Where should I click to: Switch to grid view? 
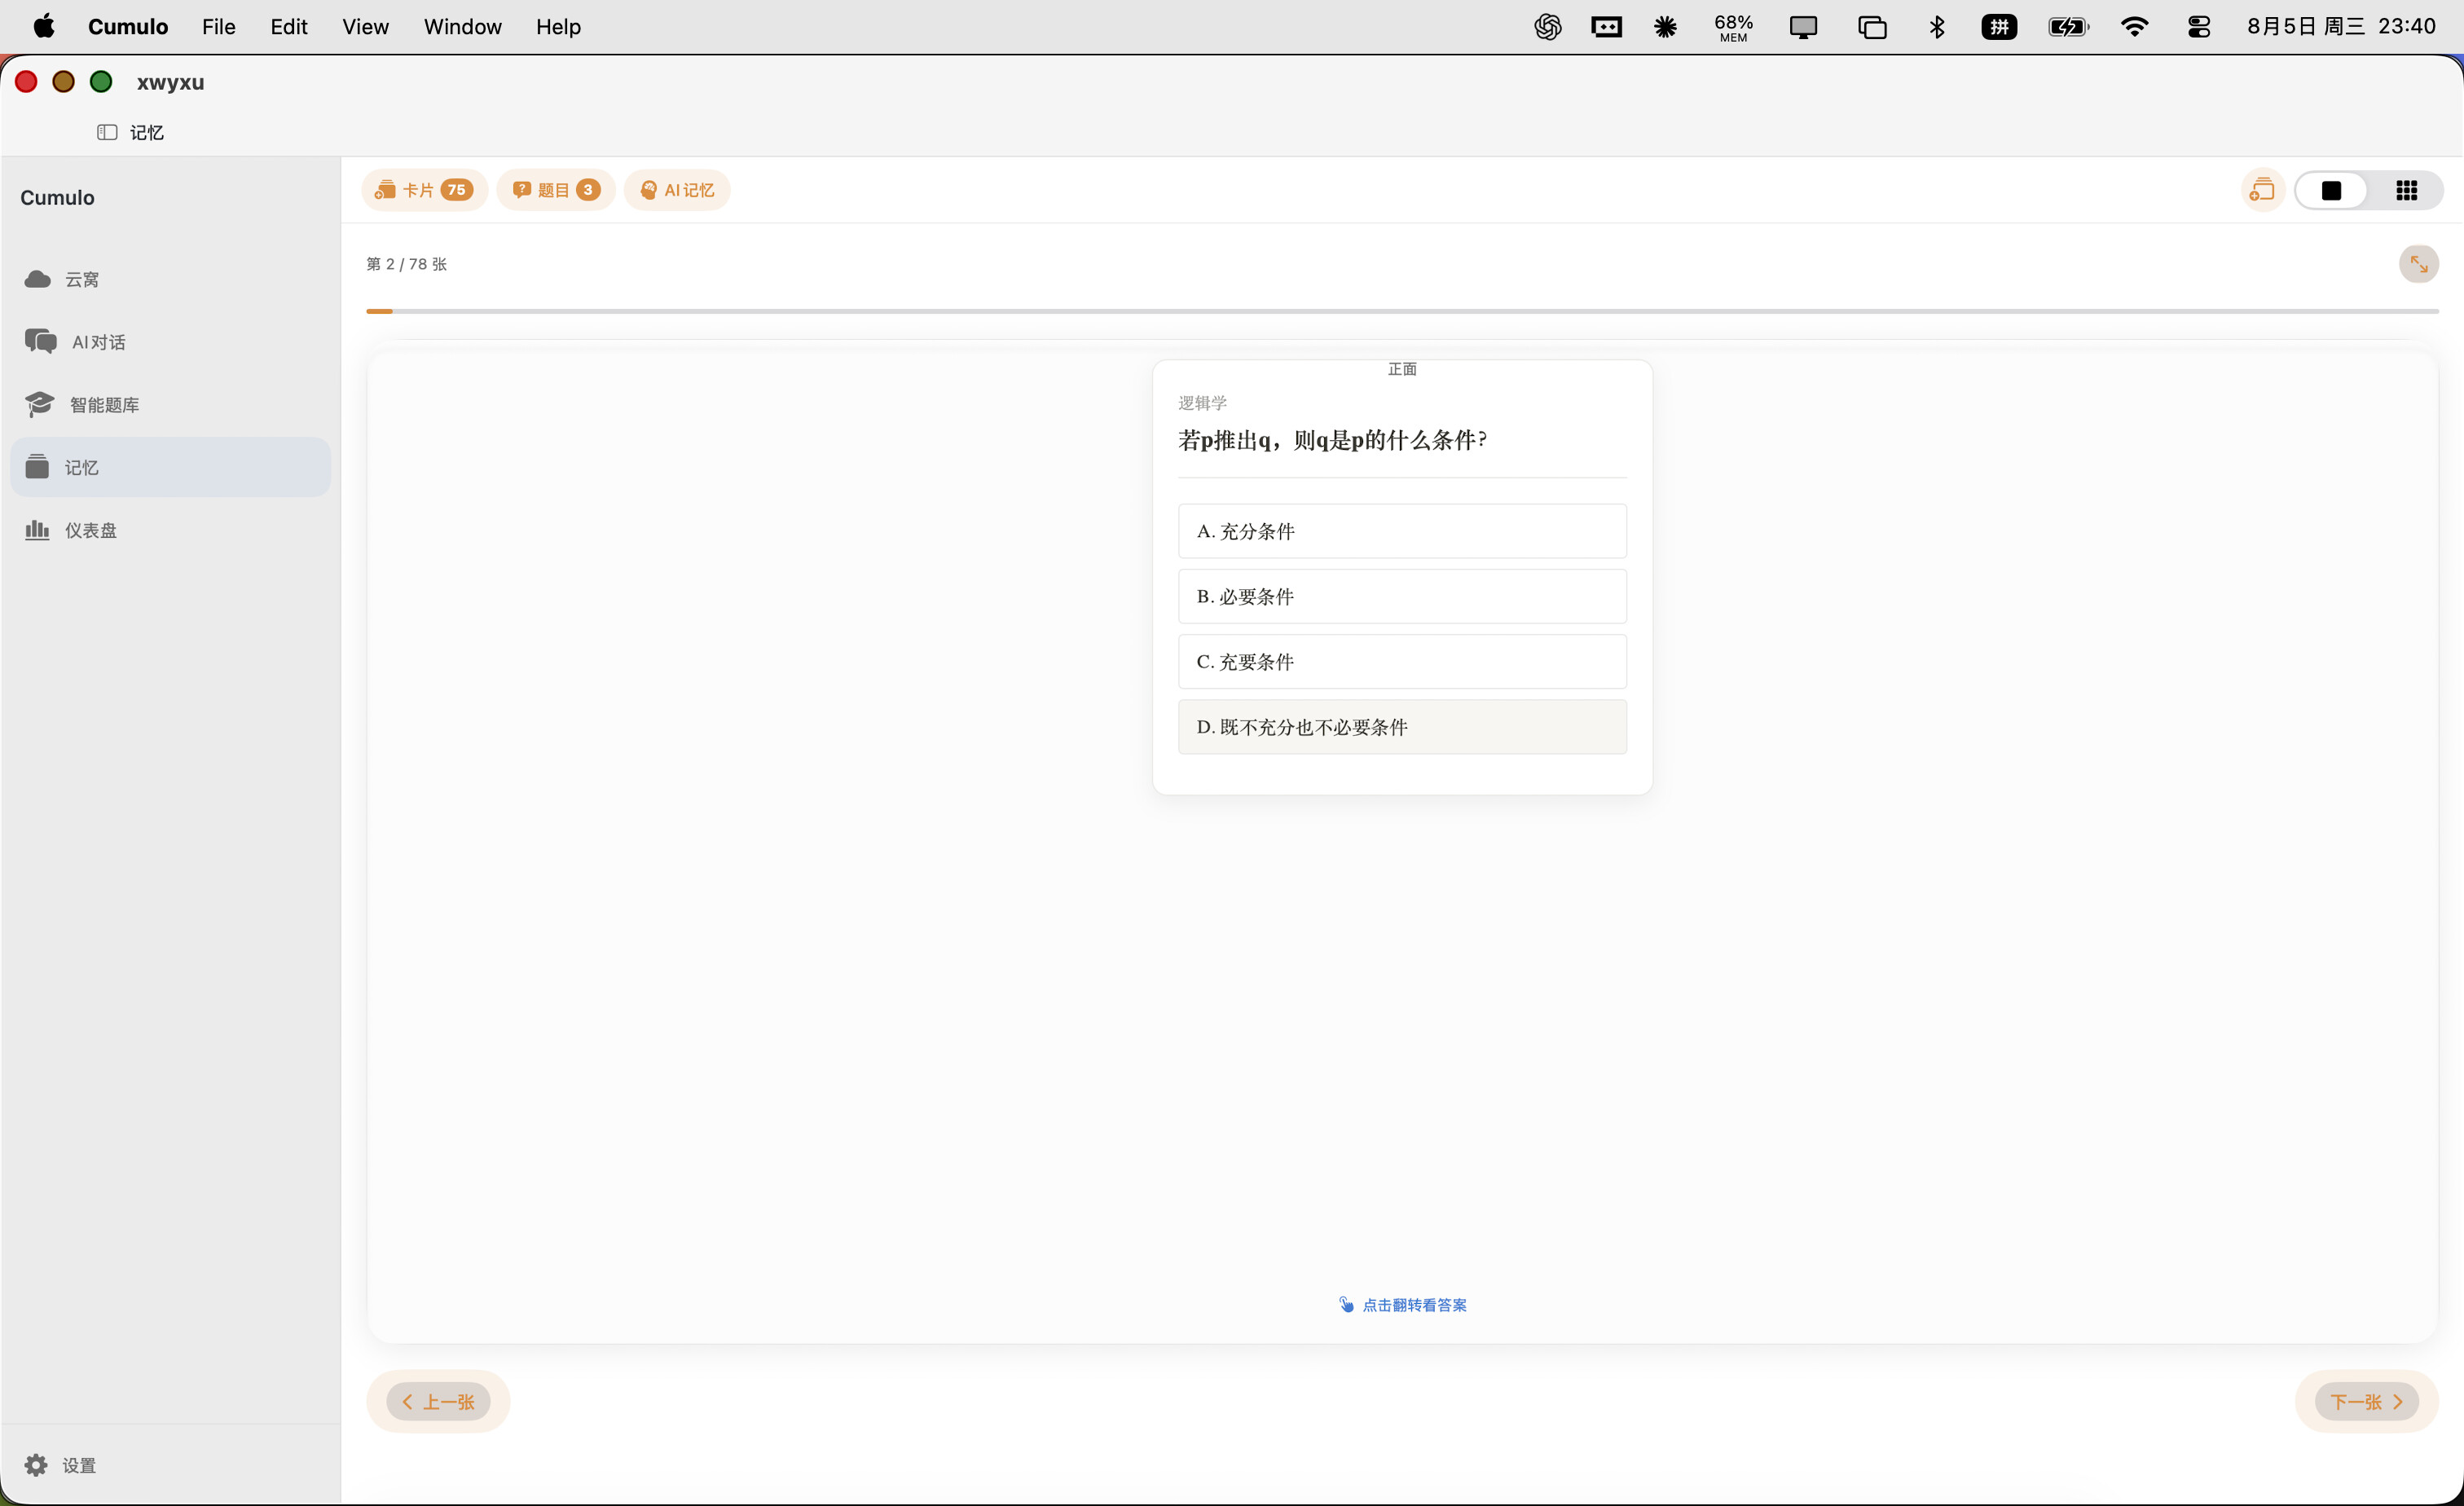tap(2406, 190)
